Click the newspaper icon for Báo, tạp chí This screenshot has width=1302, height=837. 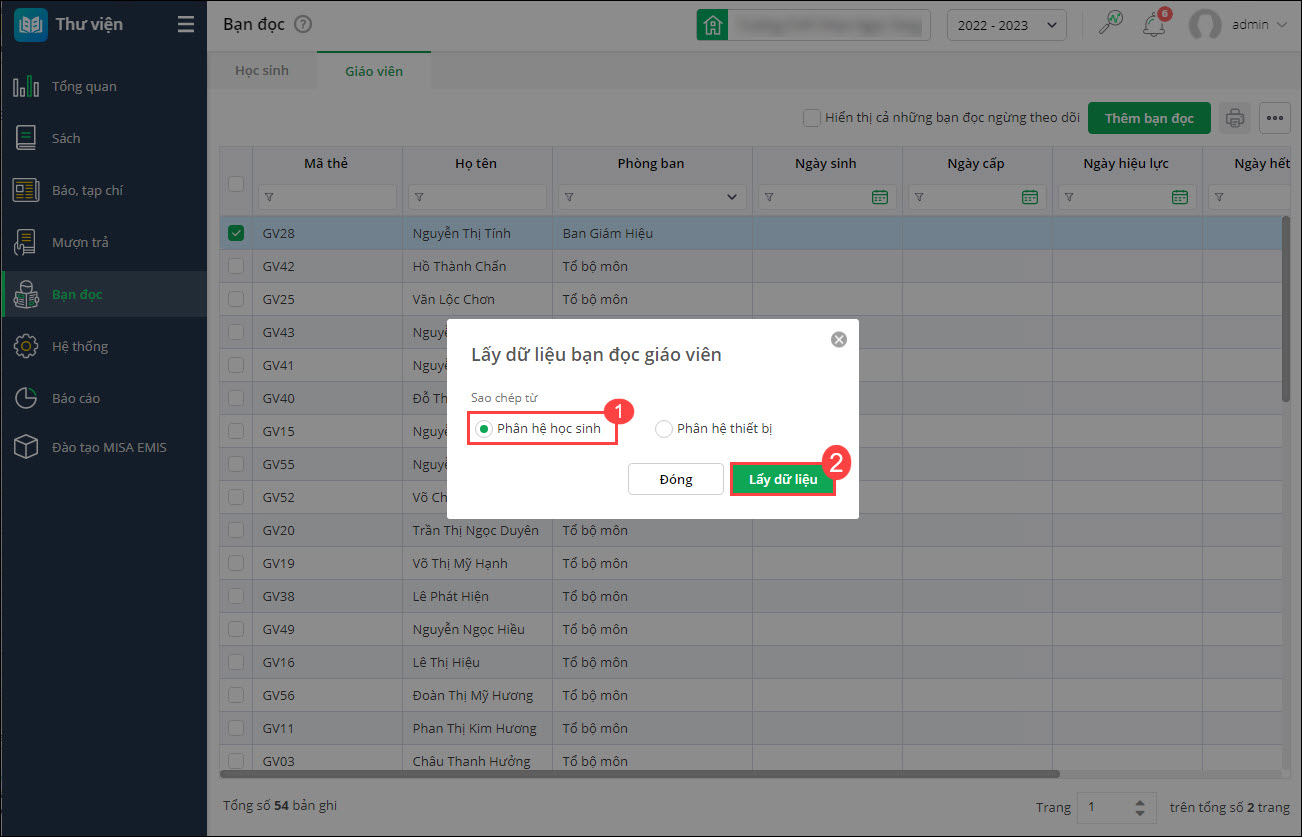tap(26, 190)
